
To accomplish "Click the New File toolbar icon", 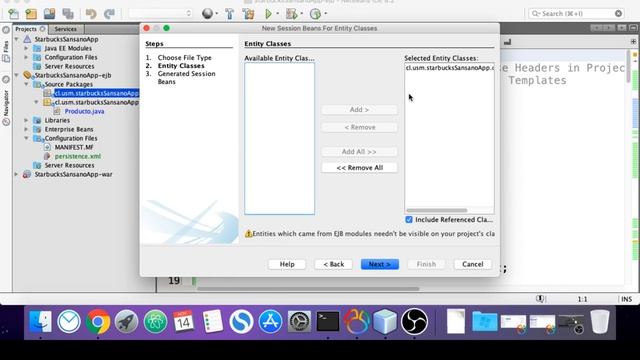I will tap(13, 14).
